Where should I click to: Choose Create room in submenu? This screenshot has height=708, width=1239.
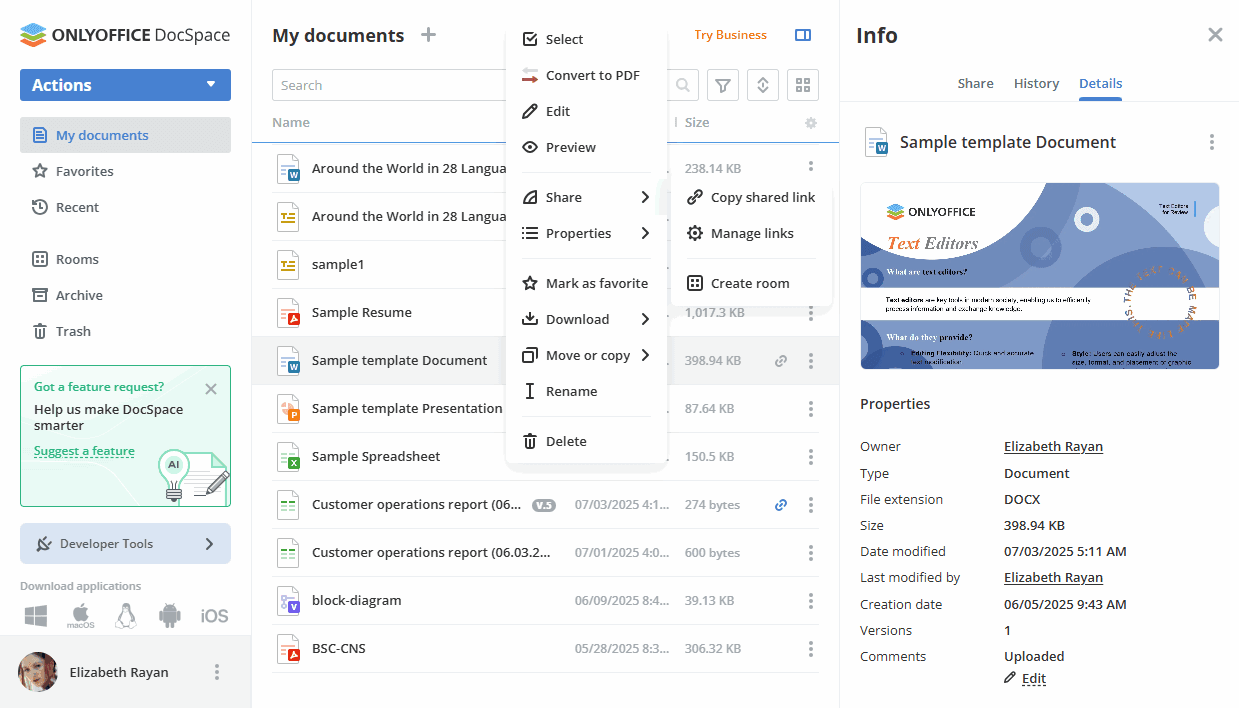(x=751, y=283)
